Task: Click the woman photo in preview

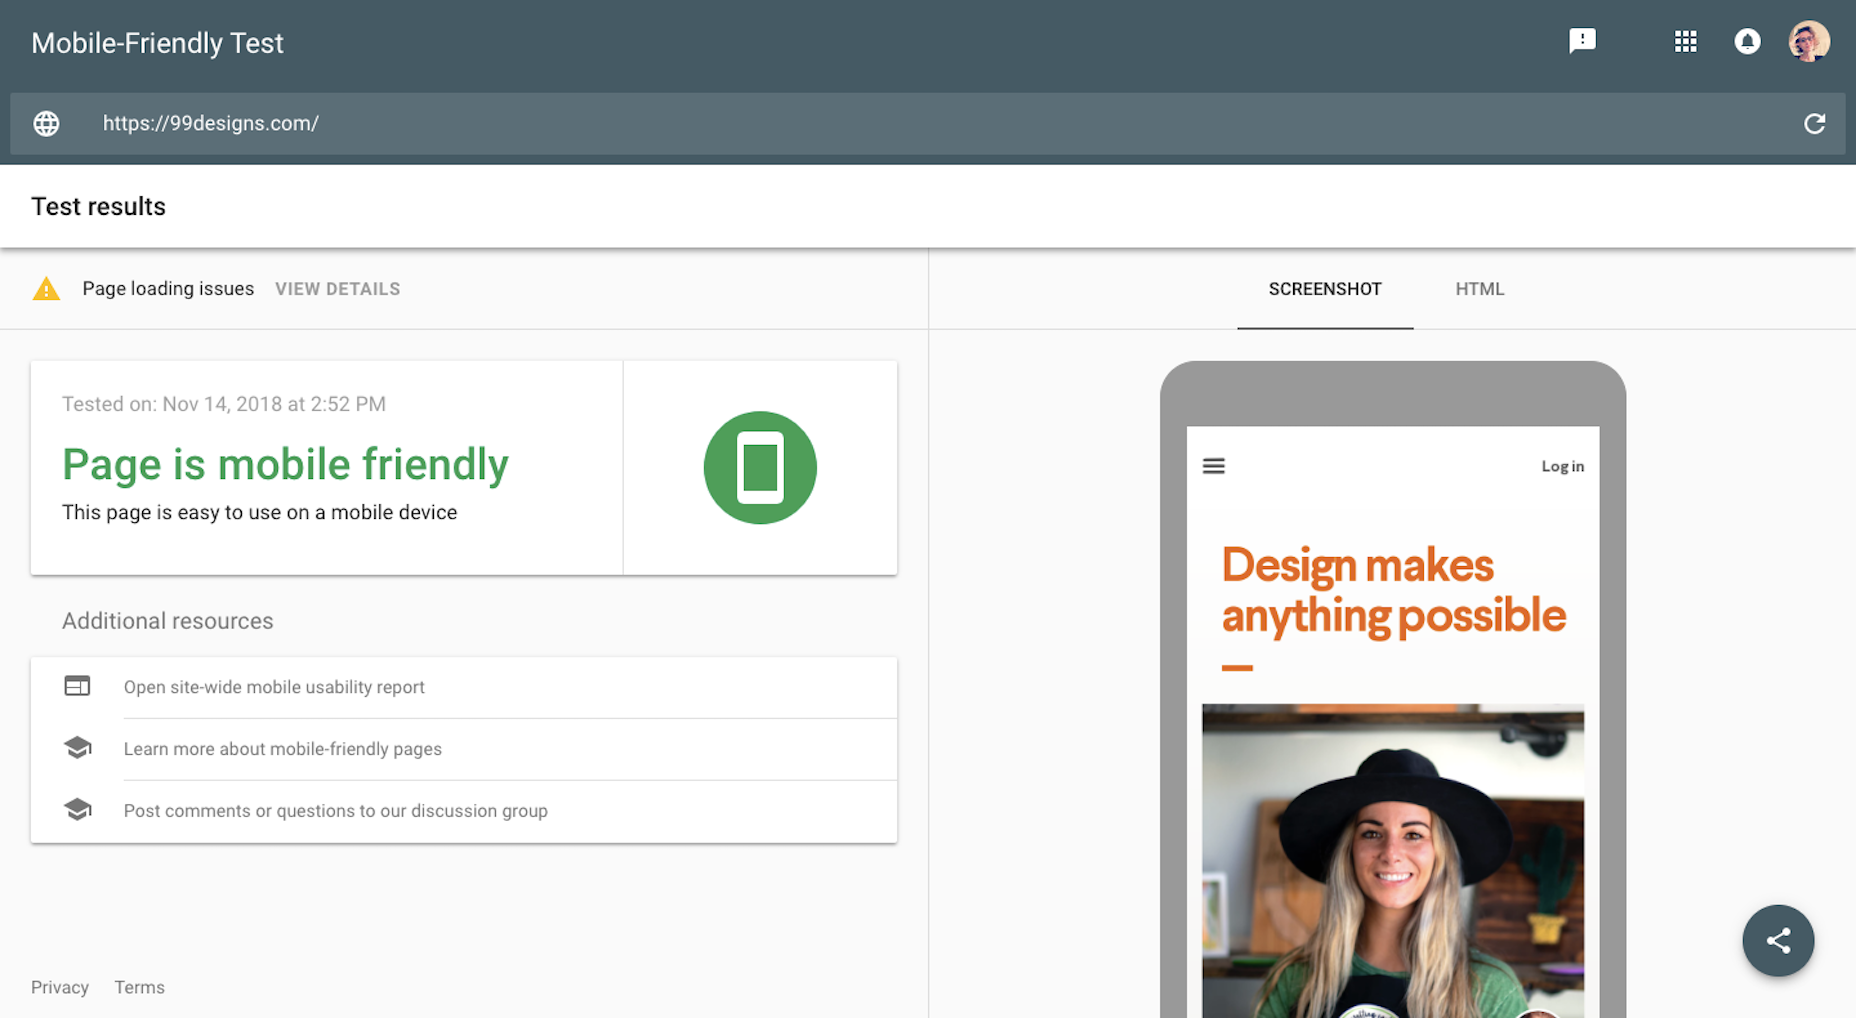Action: (x=1393, y=861)
